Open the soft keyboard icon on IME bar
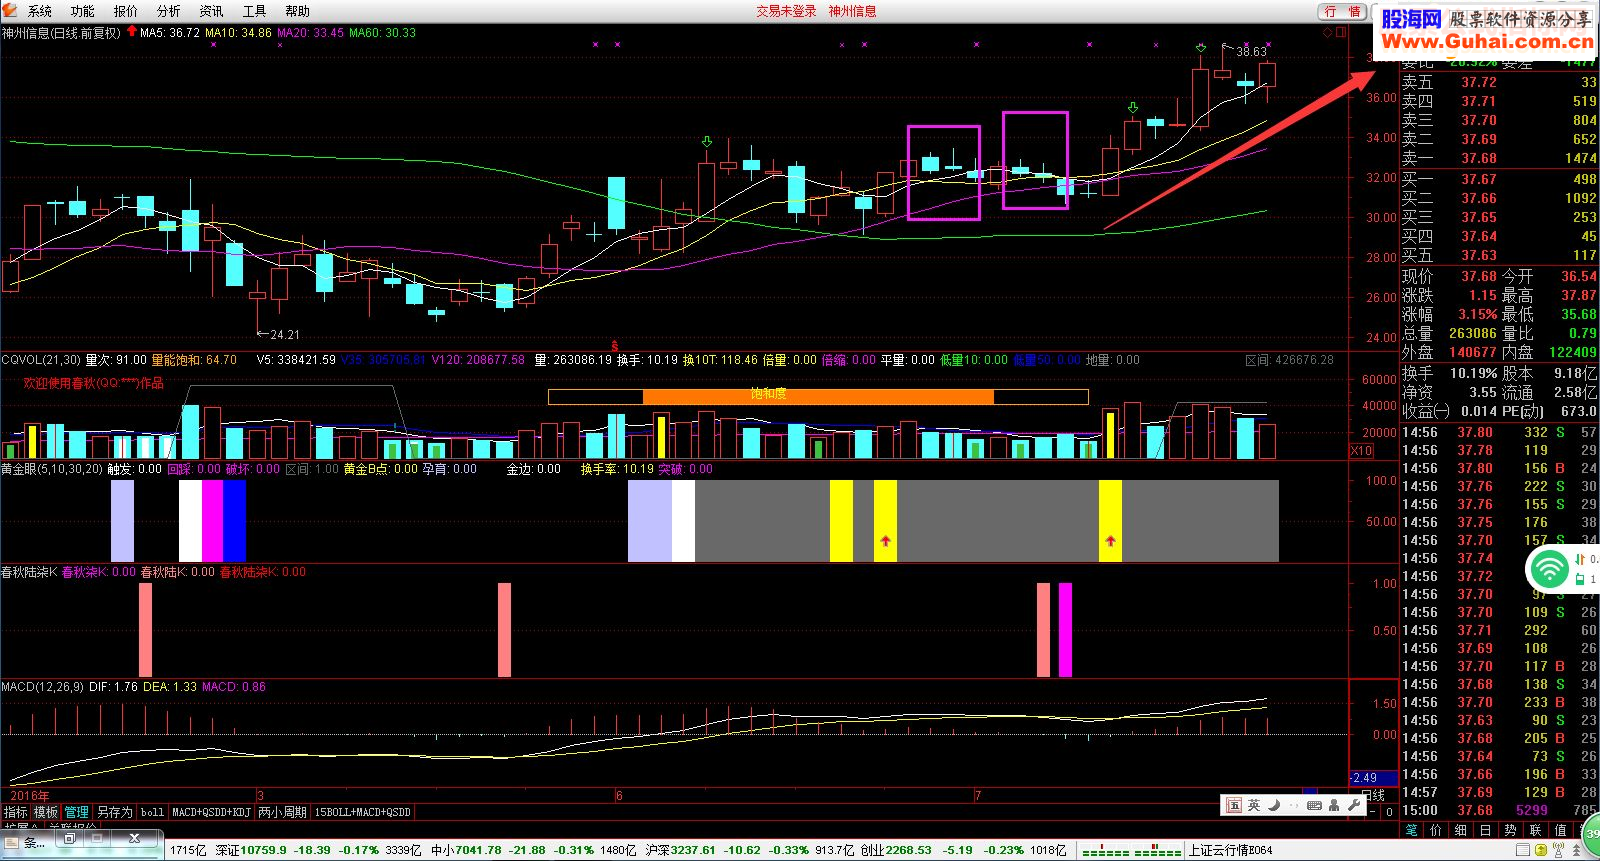 tap(1314, 805)
